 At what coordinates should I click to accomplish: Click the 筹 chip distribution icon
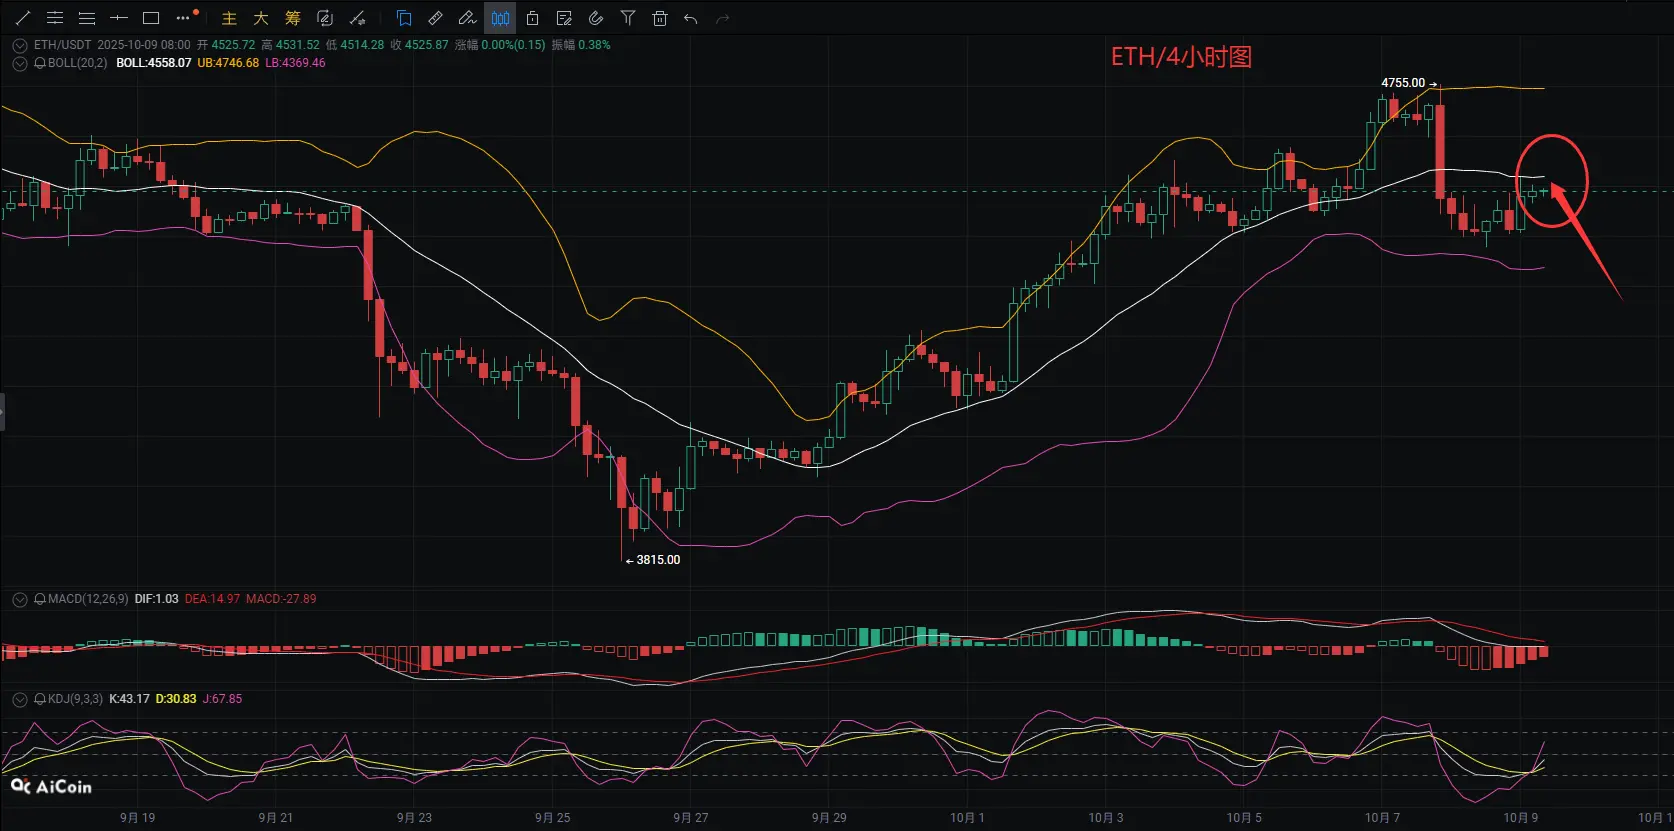coord(293,18)
